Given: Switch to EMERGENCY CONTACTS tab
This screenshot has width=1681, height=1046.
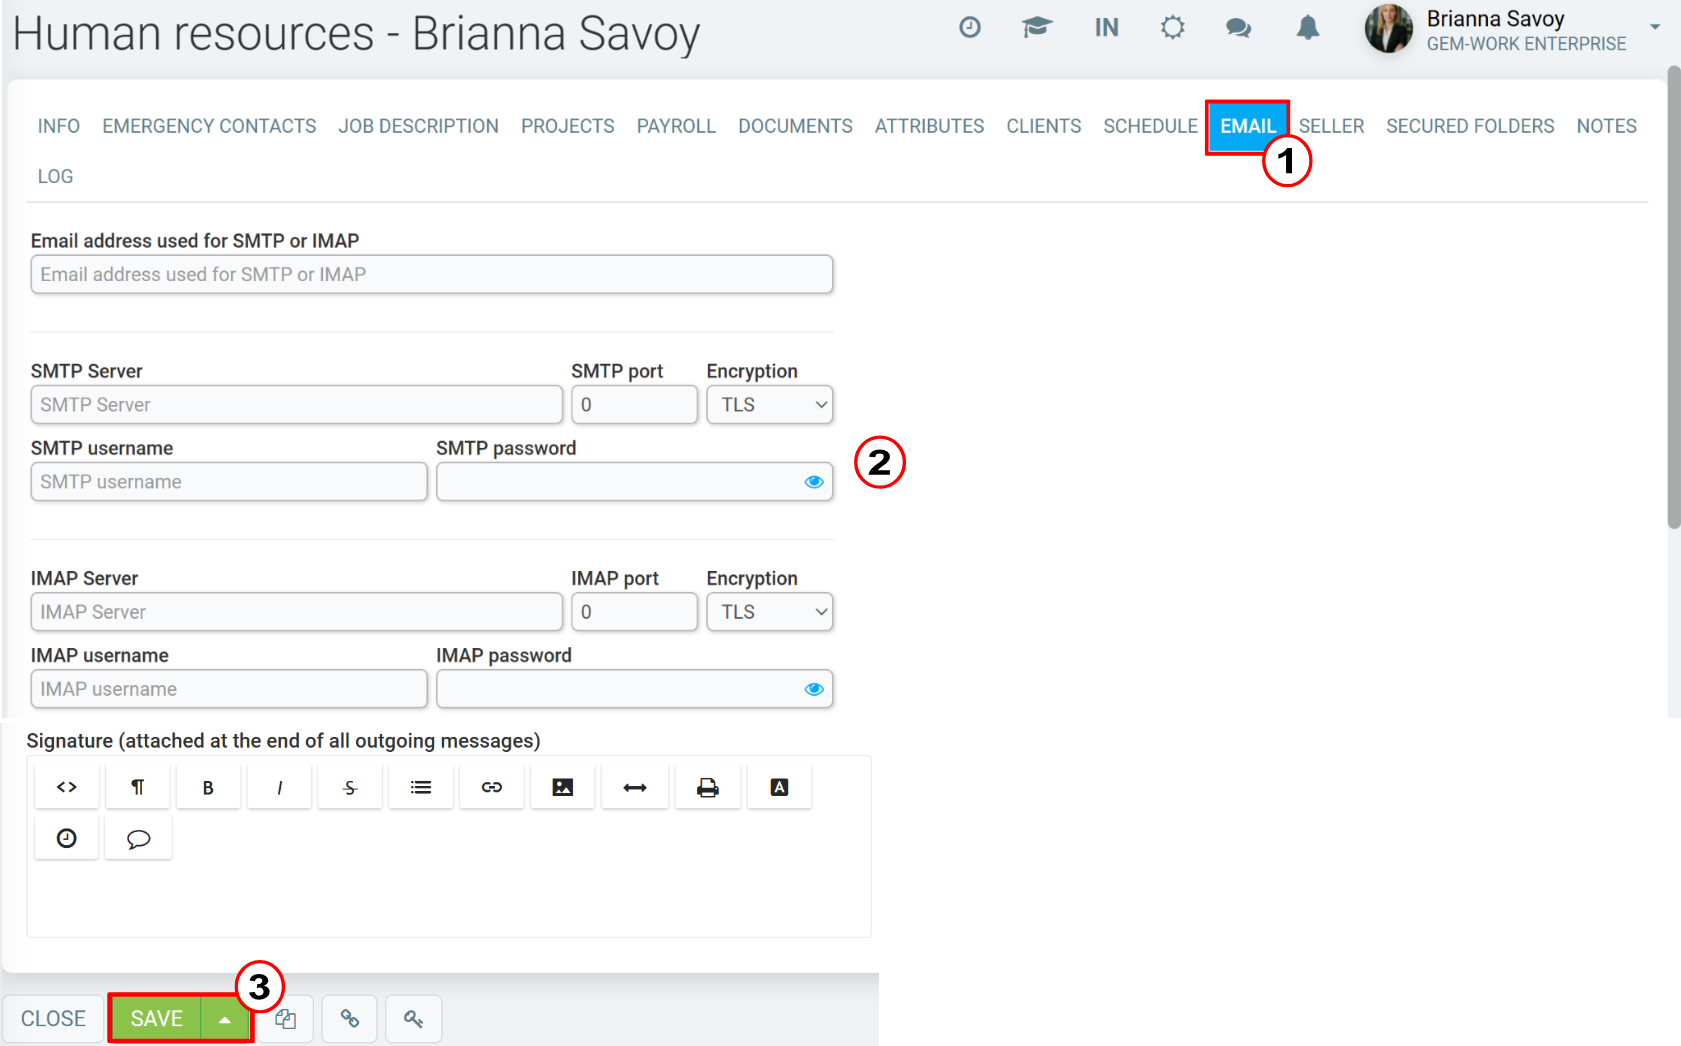Looking at the screenshot, I should pyautogui.click(x=209, y=126).
